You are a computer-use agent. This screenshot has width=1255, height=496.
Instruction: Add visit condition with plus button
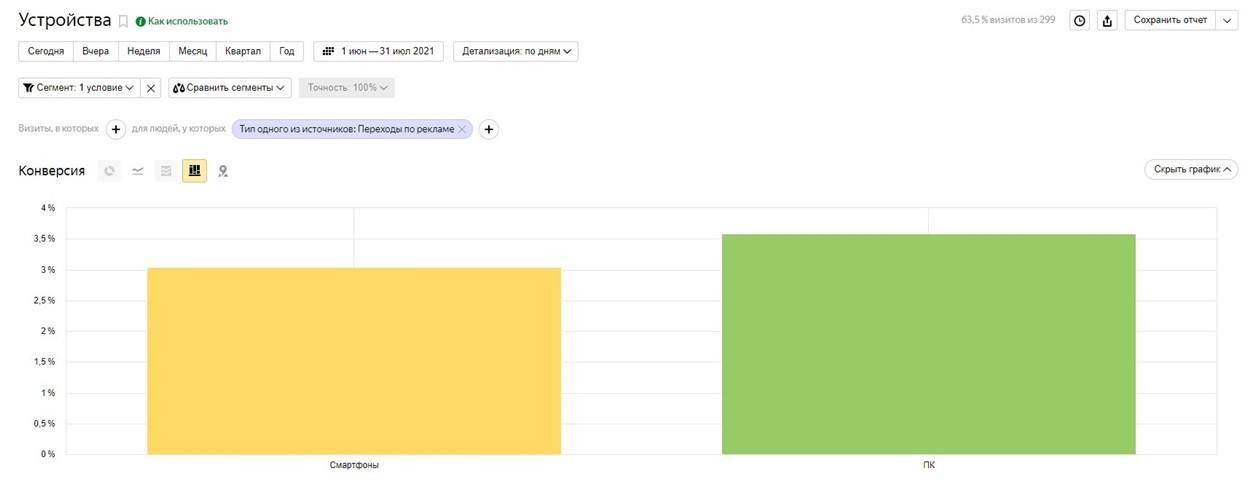pyautogui.click(x=115, y=129)
